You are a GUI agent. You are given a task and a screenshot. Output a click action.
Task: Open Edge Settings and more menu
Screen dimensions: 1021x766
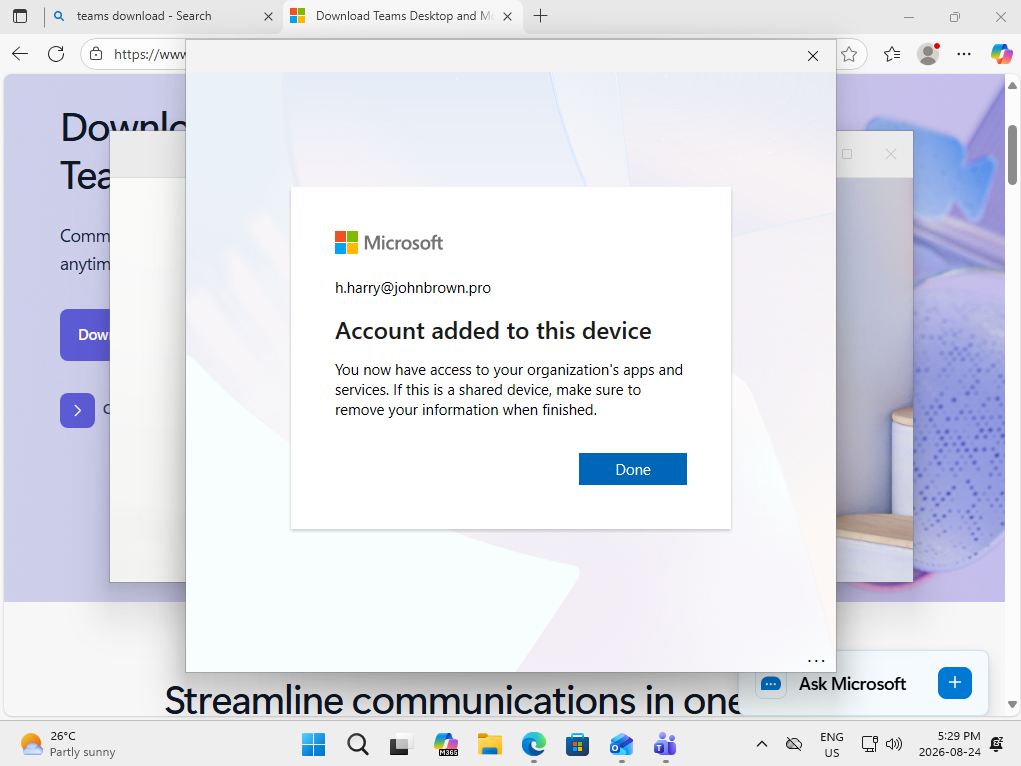tap(964, 54)
